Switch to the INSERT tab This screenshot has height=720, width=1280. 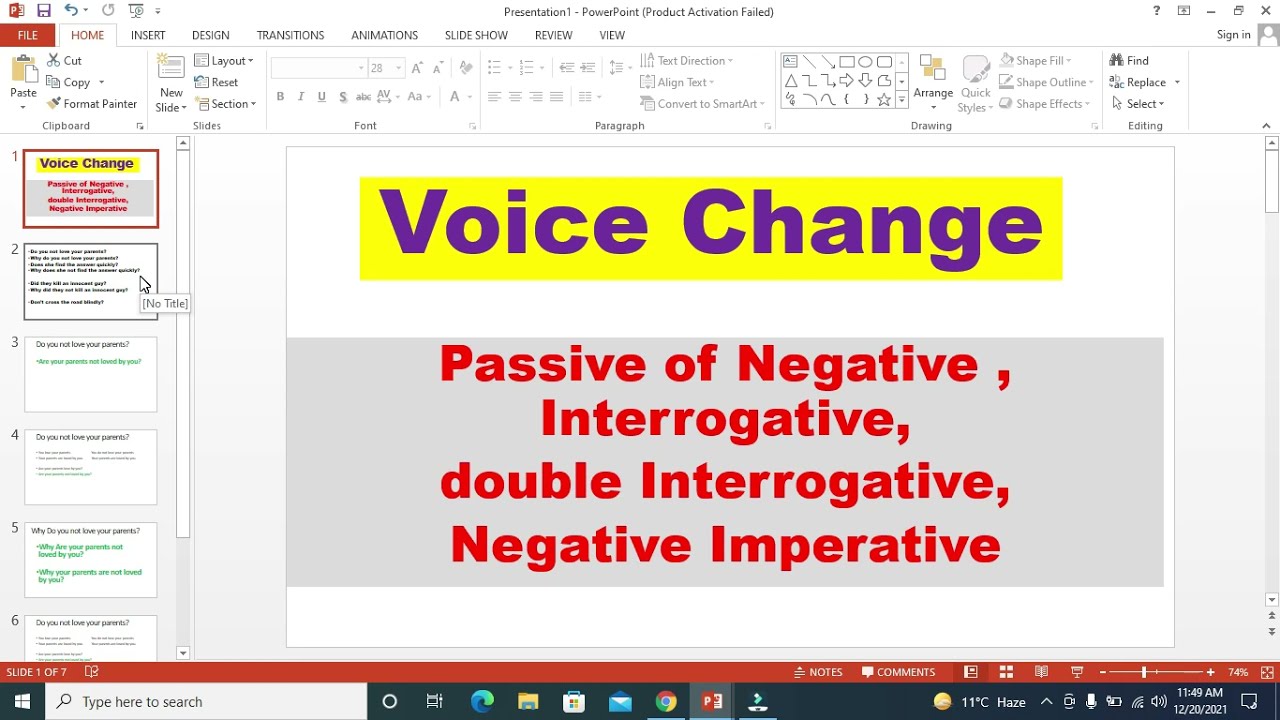pos(148,35)
